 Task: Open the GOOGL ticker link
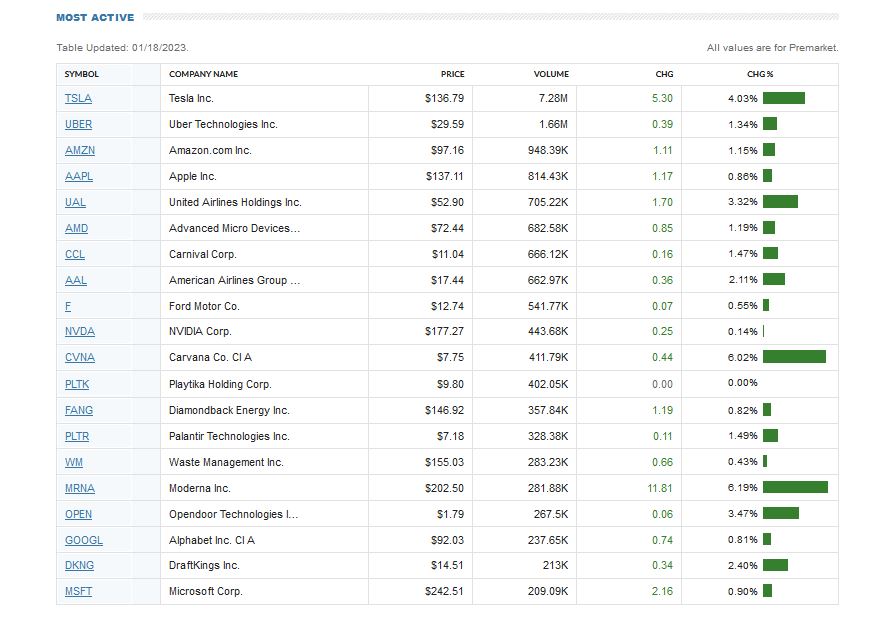84,540
